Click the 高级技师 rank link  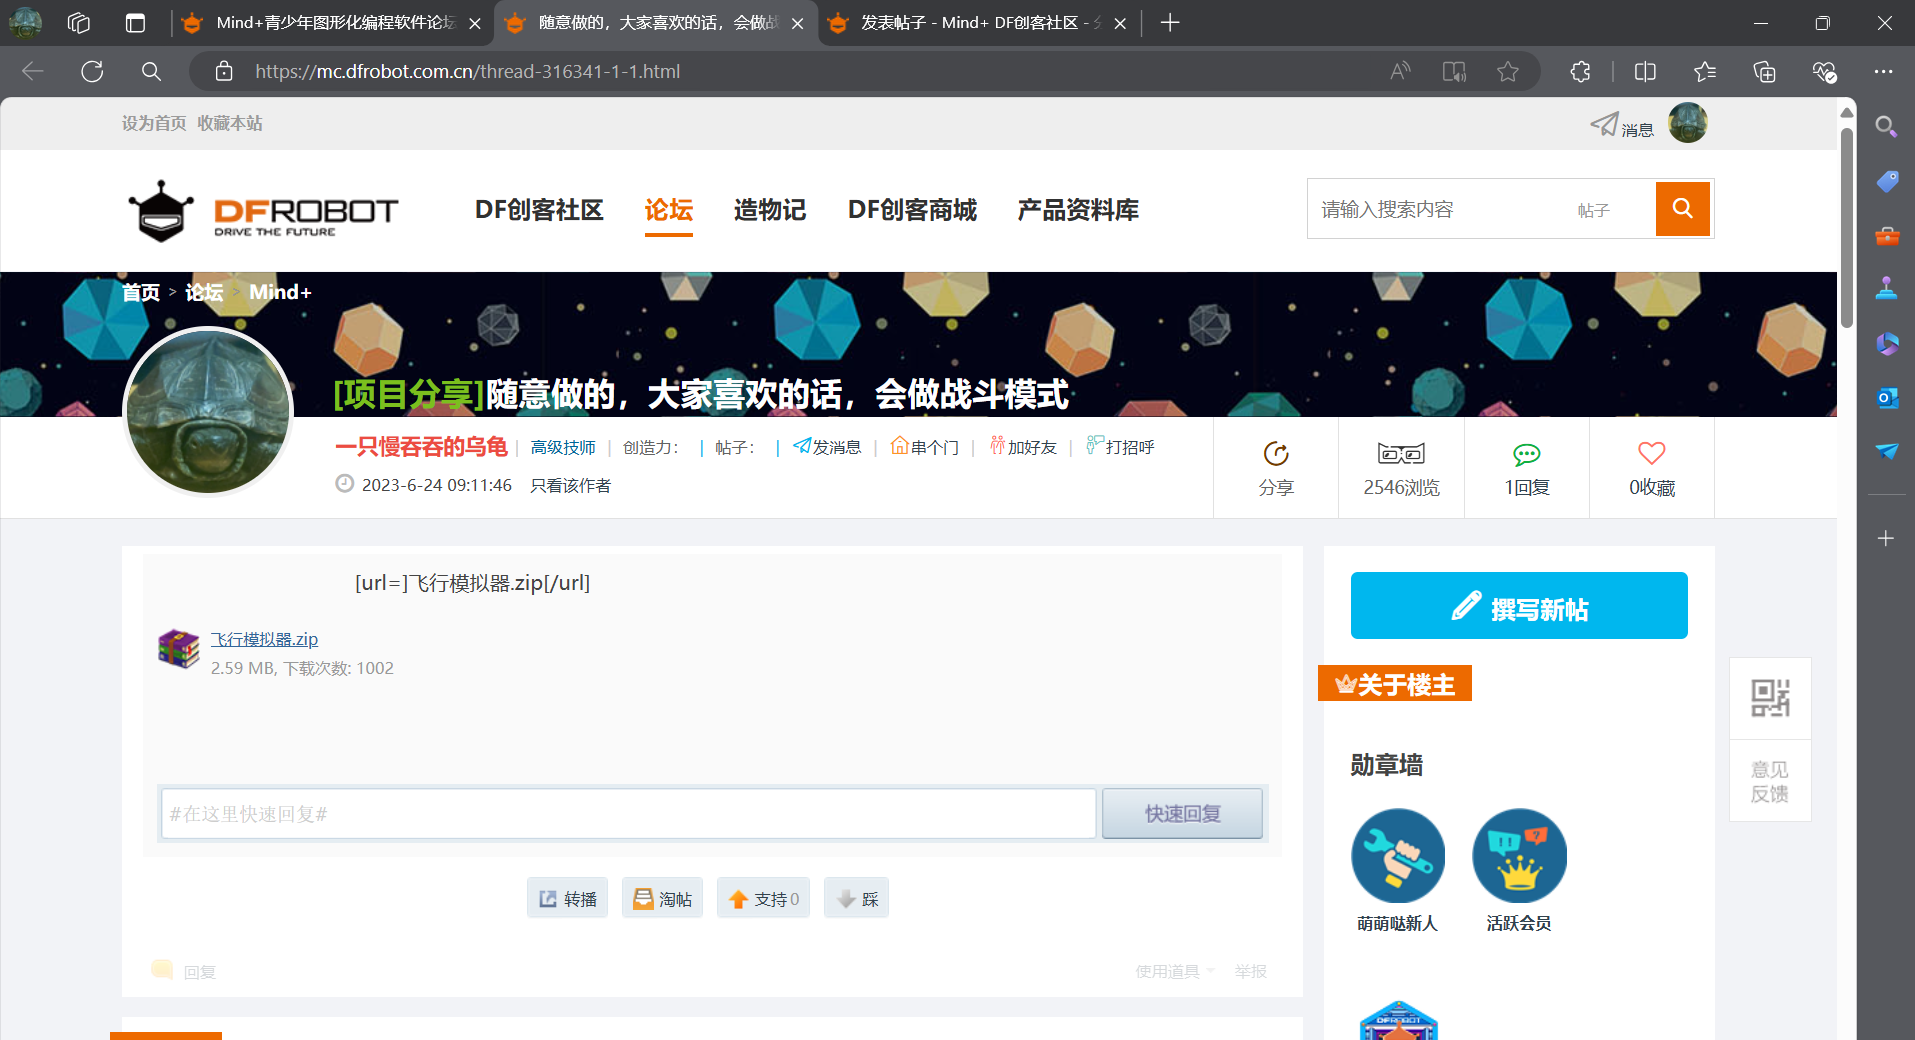[x=563, y=447]
